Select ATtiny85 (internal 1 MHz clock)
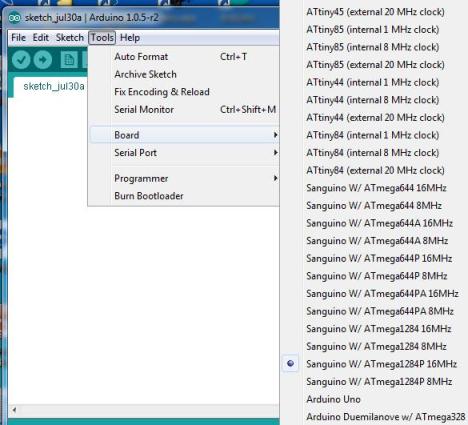The image size is (468, 425). 374,29
